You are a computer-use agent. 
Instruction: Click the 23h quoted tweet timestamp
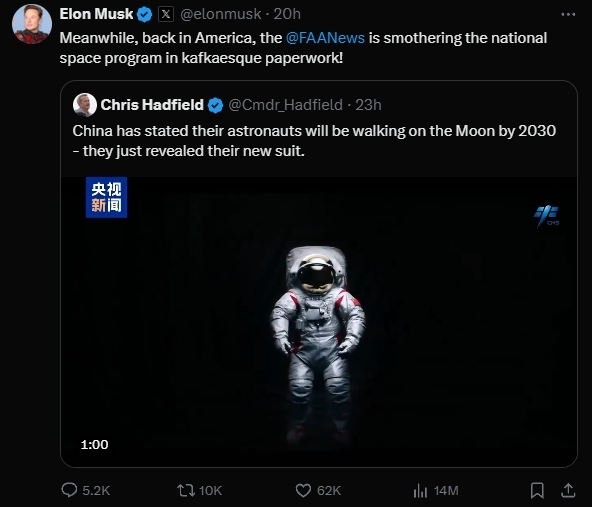pos(368,105)
